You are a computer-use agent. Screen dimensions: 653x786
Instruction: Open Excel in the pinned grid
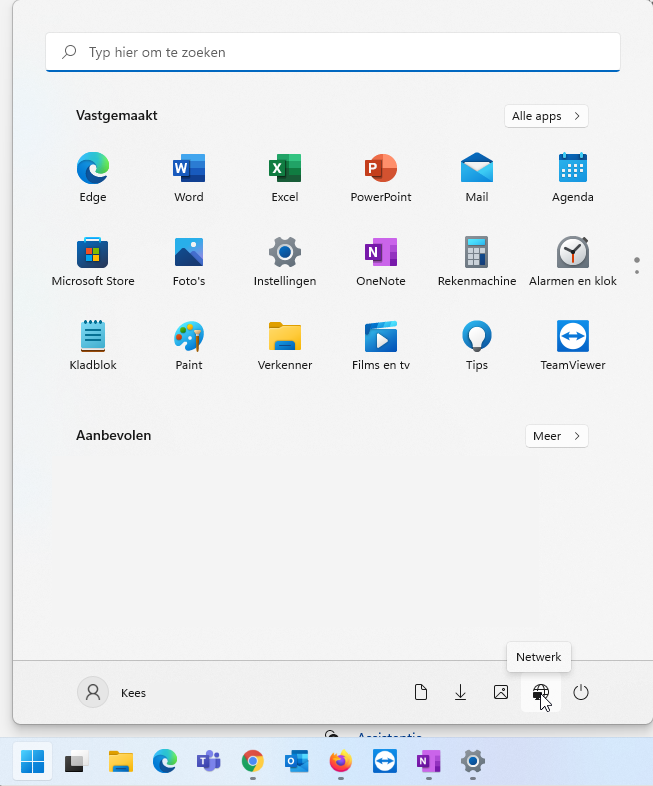pyautogui.click(x=285, y=177)
